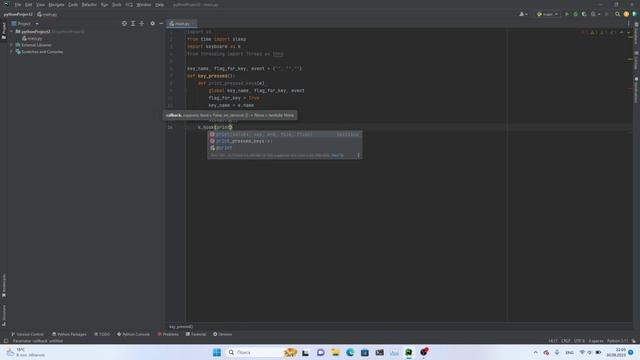Click the Windows Start button
The height and width of the screenshot is (360, 640).
tap(217, 352)
